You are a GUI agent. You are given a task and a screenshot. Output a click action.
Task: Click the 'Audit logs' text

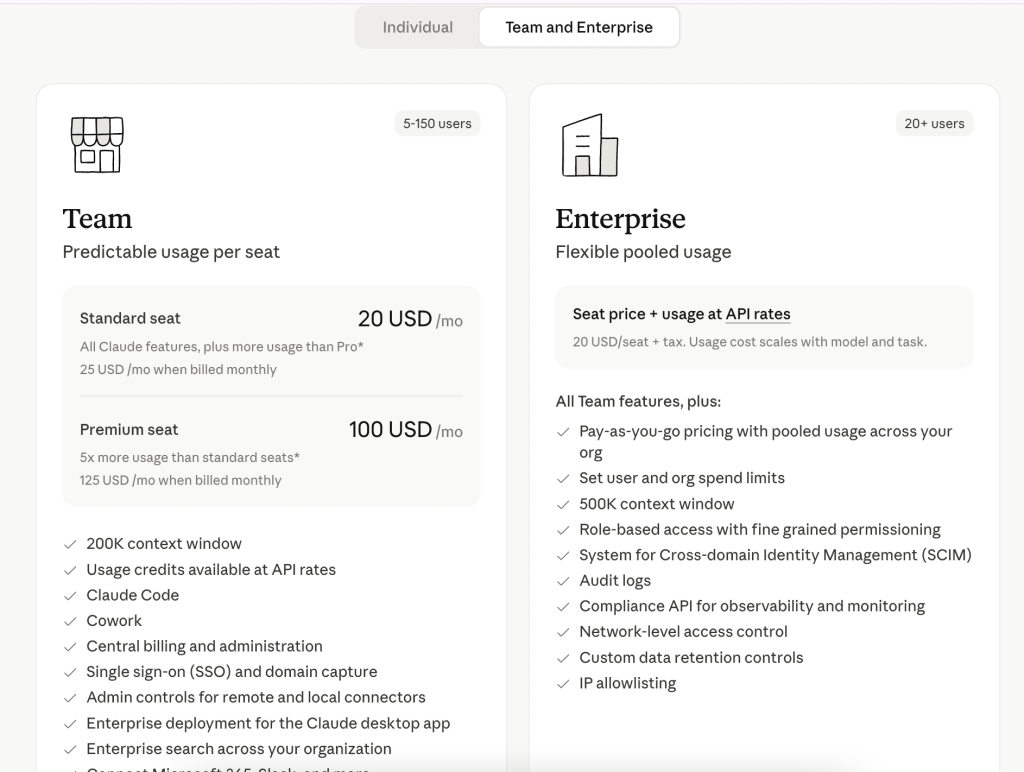(615, 581)
